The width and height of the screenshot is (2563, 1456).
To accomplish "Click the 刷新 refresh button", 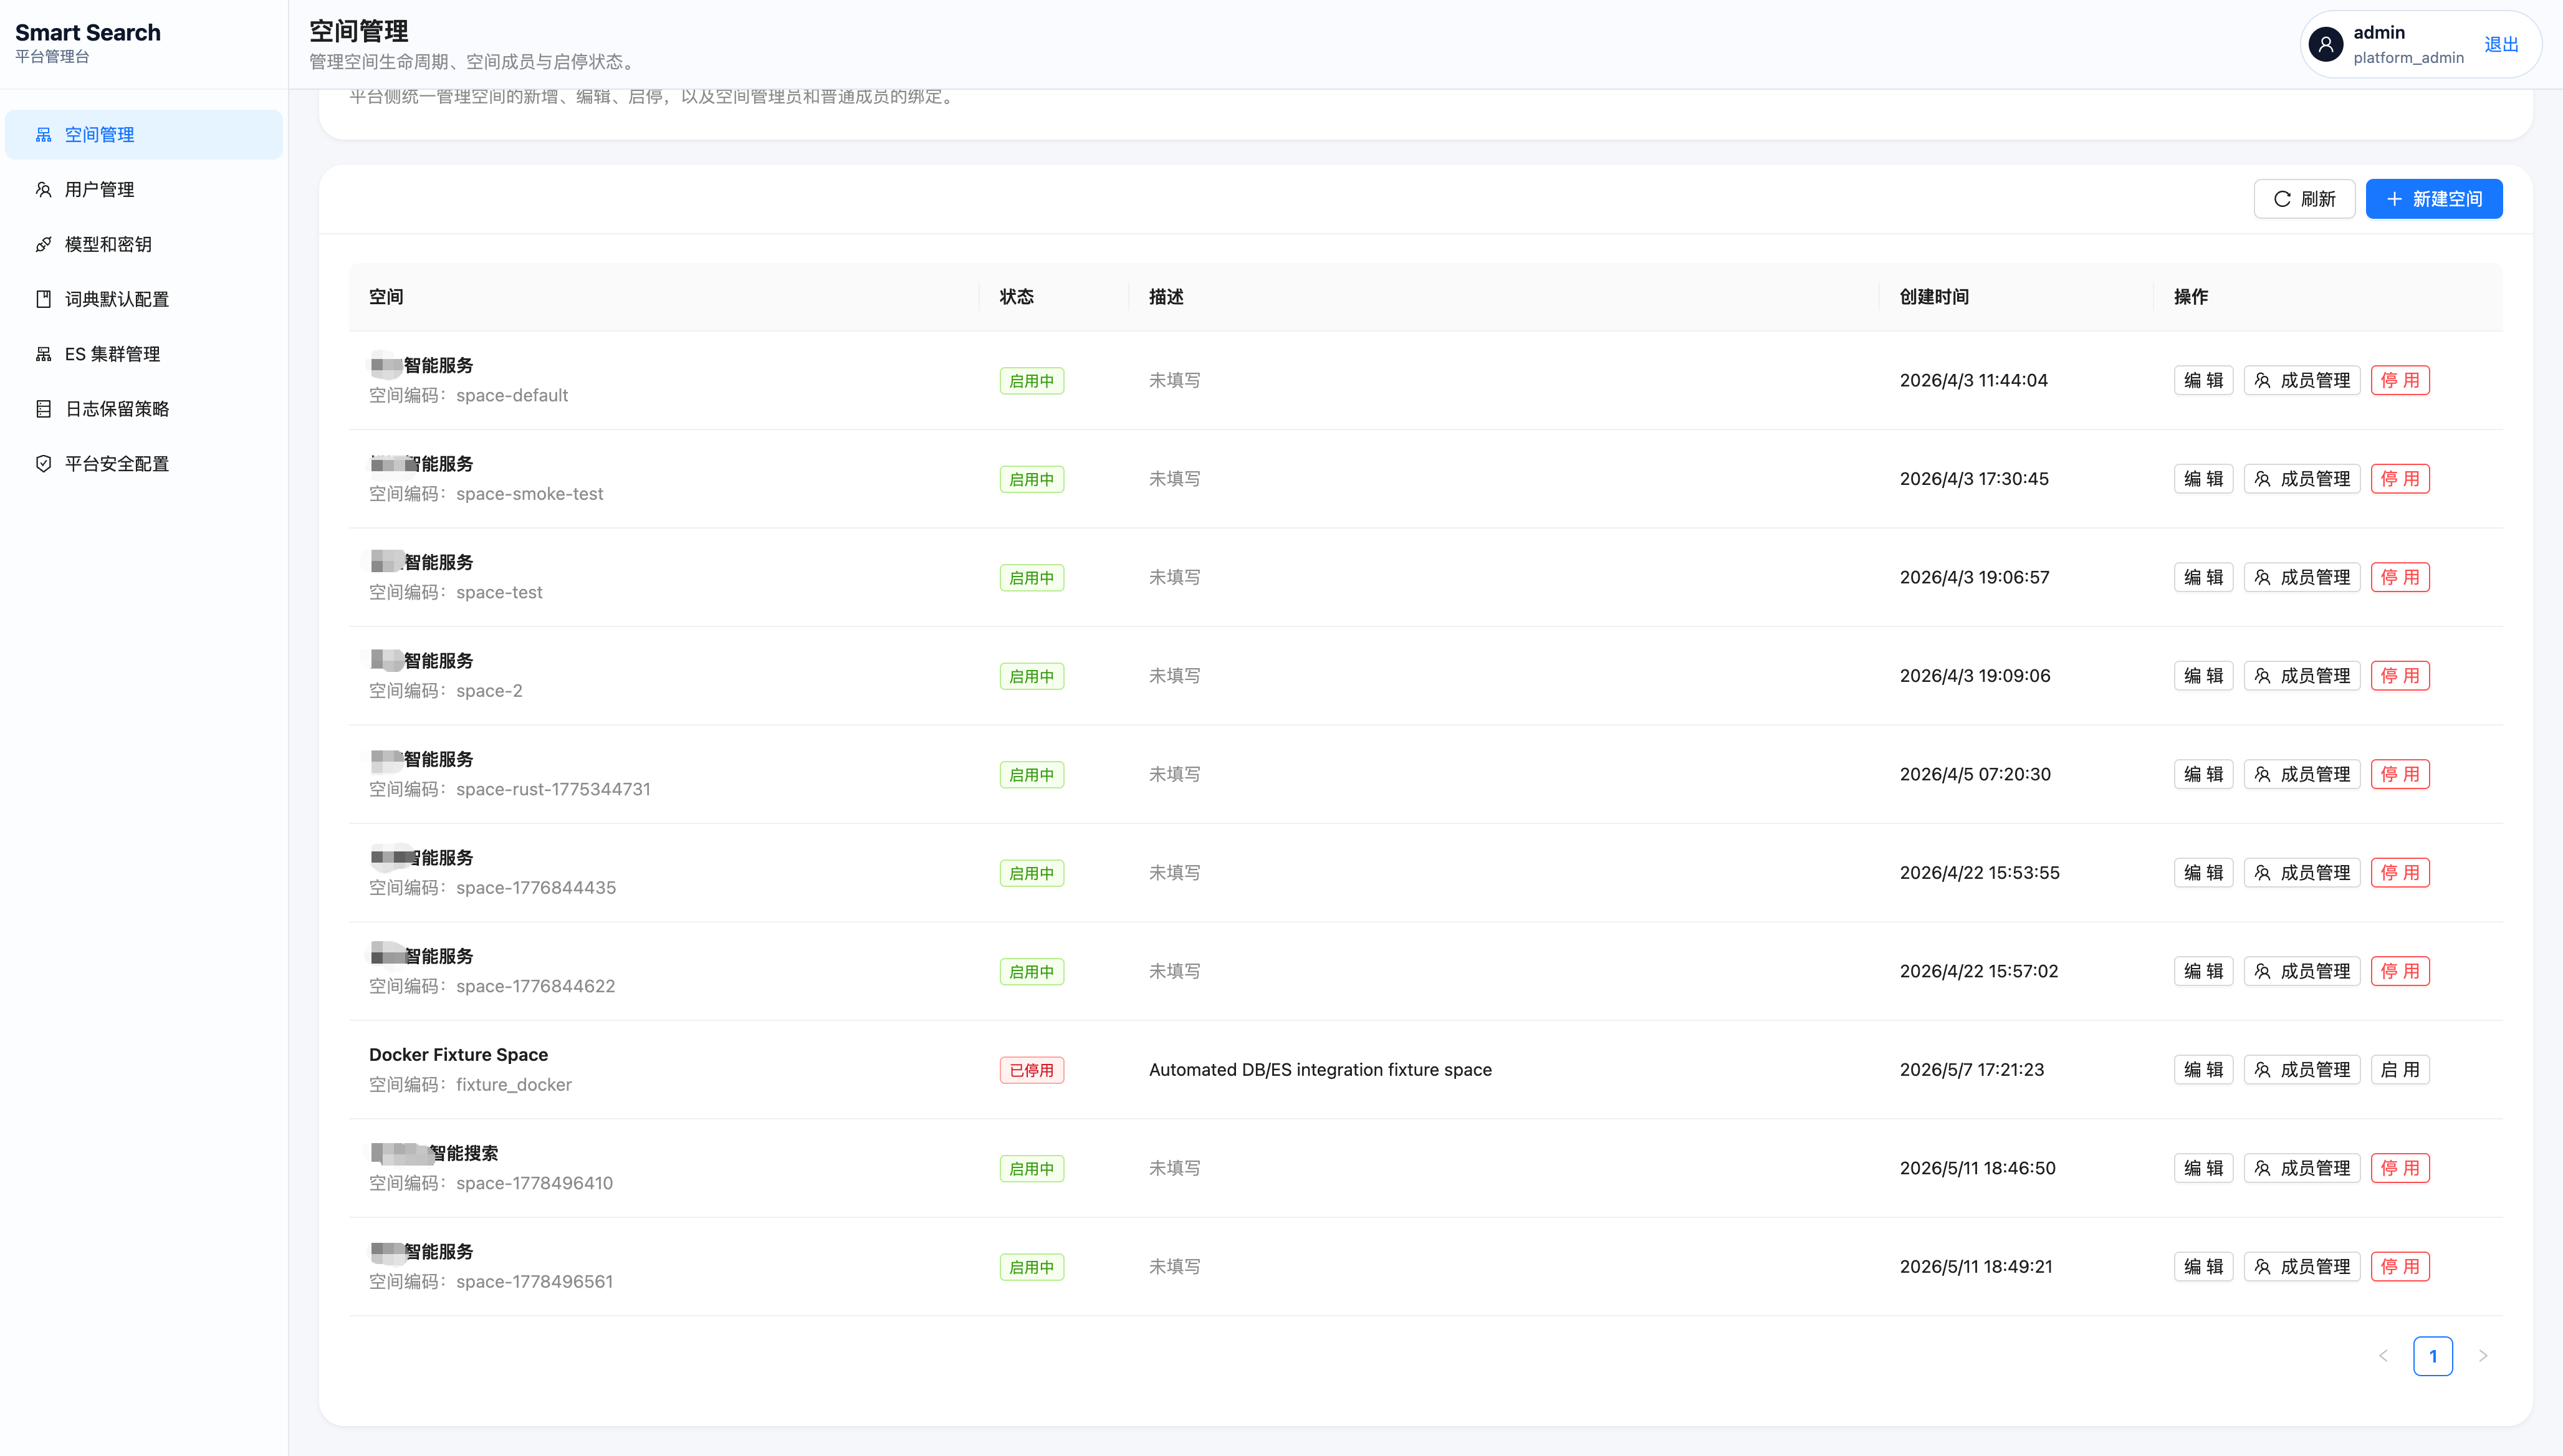I will coord(2304,199).
